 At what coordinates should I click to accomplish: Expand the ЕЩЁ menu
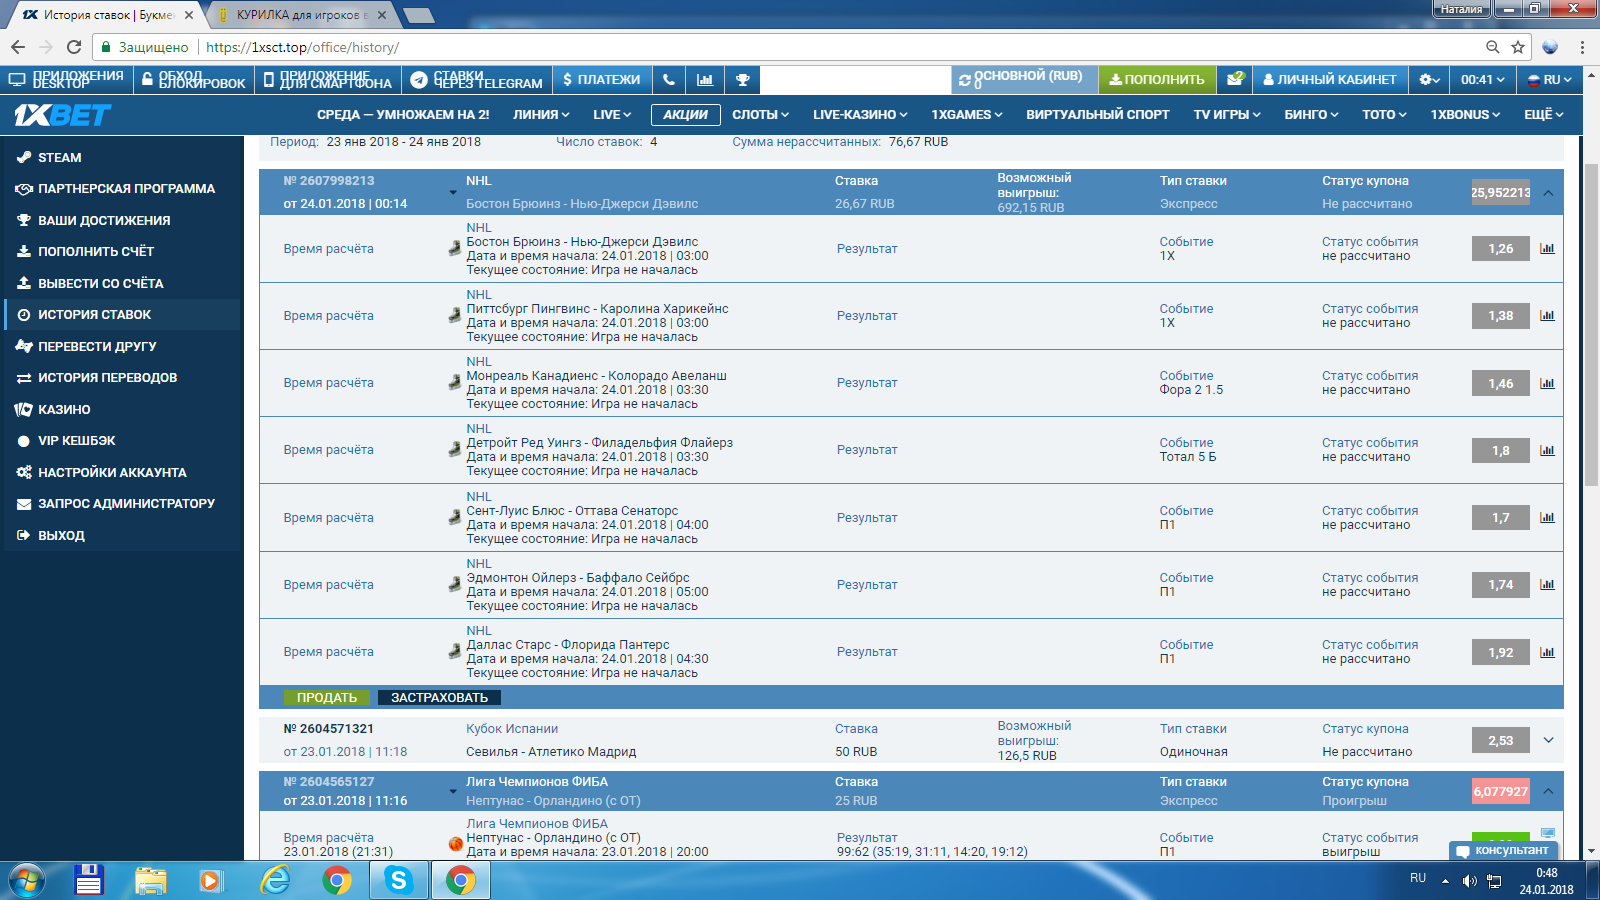(1543, 115)
